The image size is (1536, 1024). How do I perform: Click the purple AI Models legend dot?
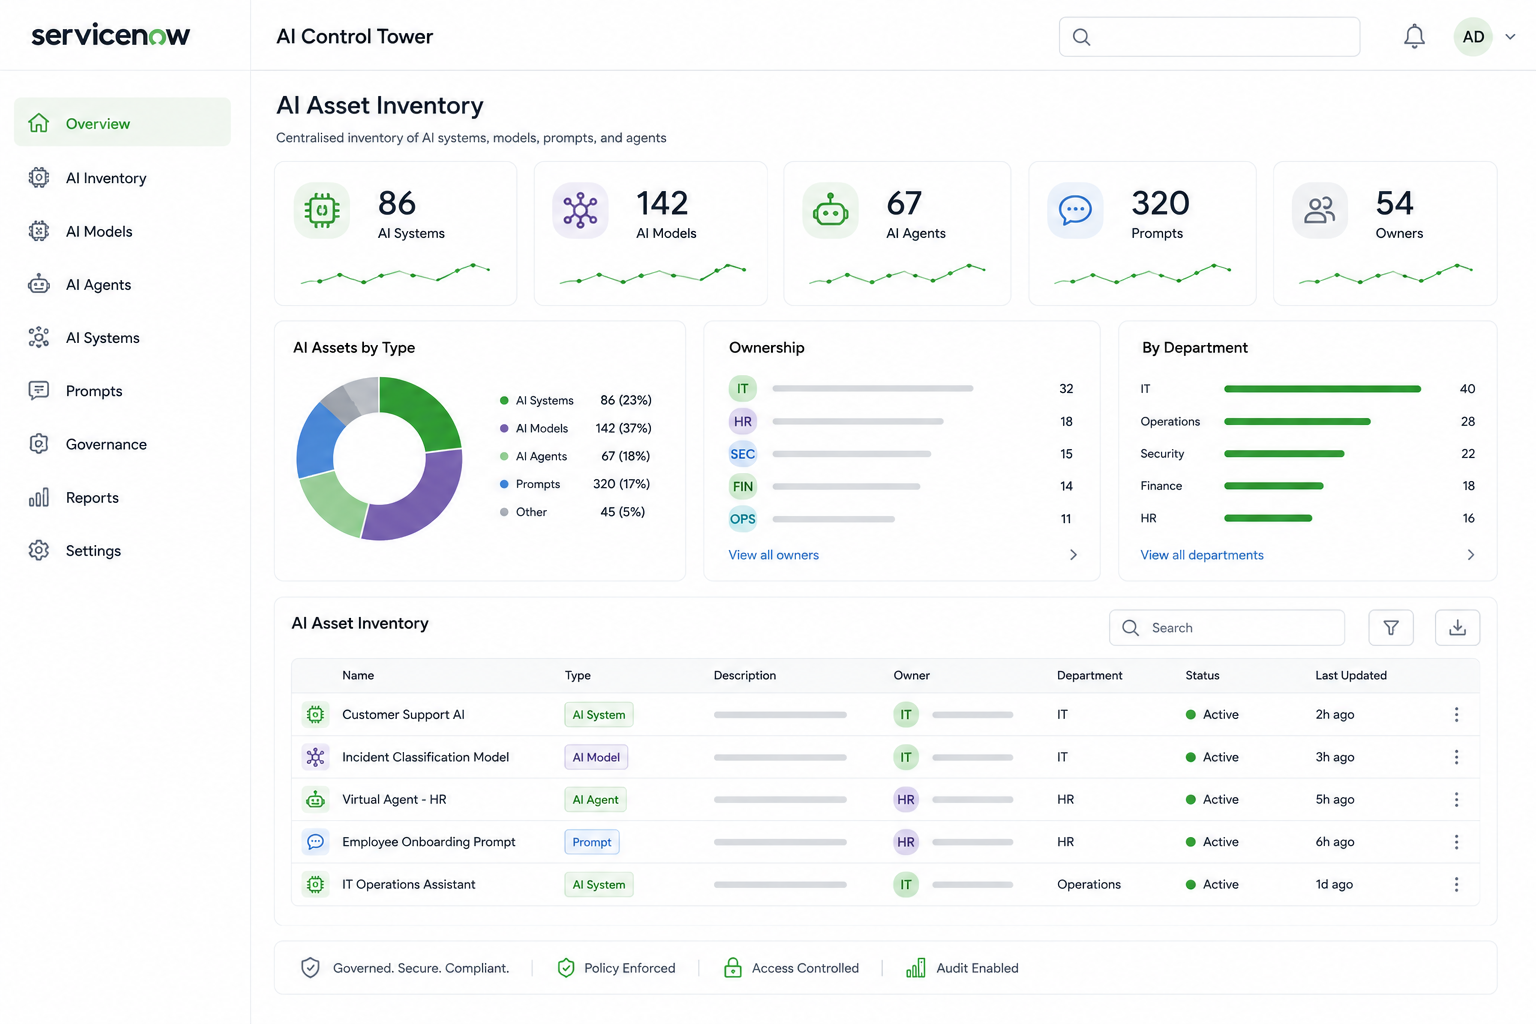(504, 428)
